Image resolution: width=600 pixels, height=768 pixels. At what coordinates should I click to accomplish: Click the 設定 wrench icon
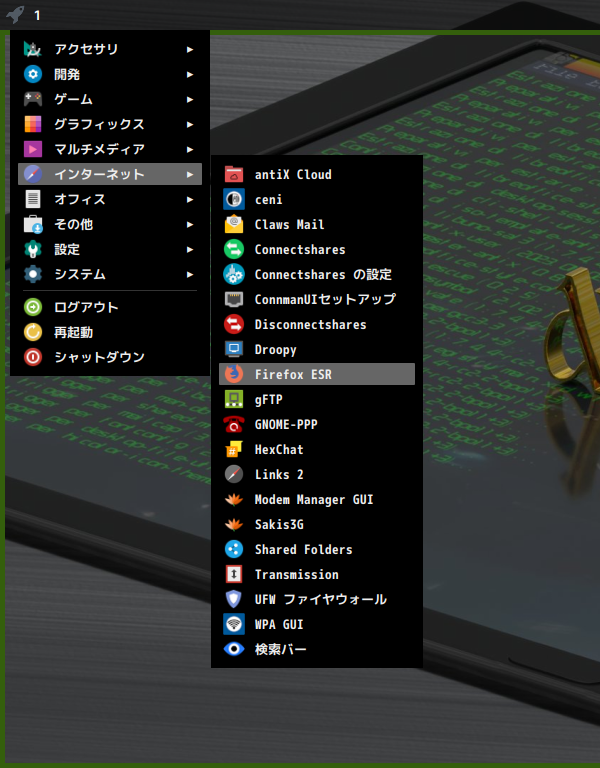tap(33, 249)
